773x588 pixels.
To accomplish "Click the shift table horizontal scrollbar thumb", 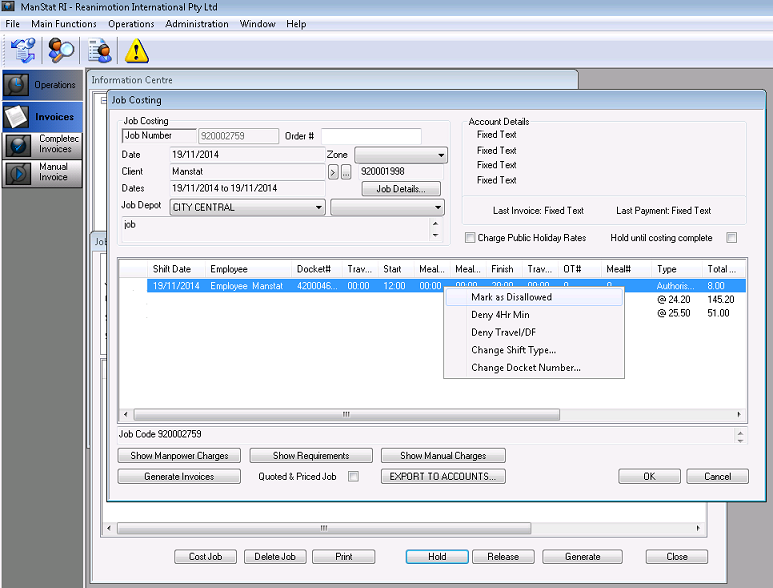I will [x=347, y=415].
